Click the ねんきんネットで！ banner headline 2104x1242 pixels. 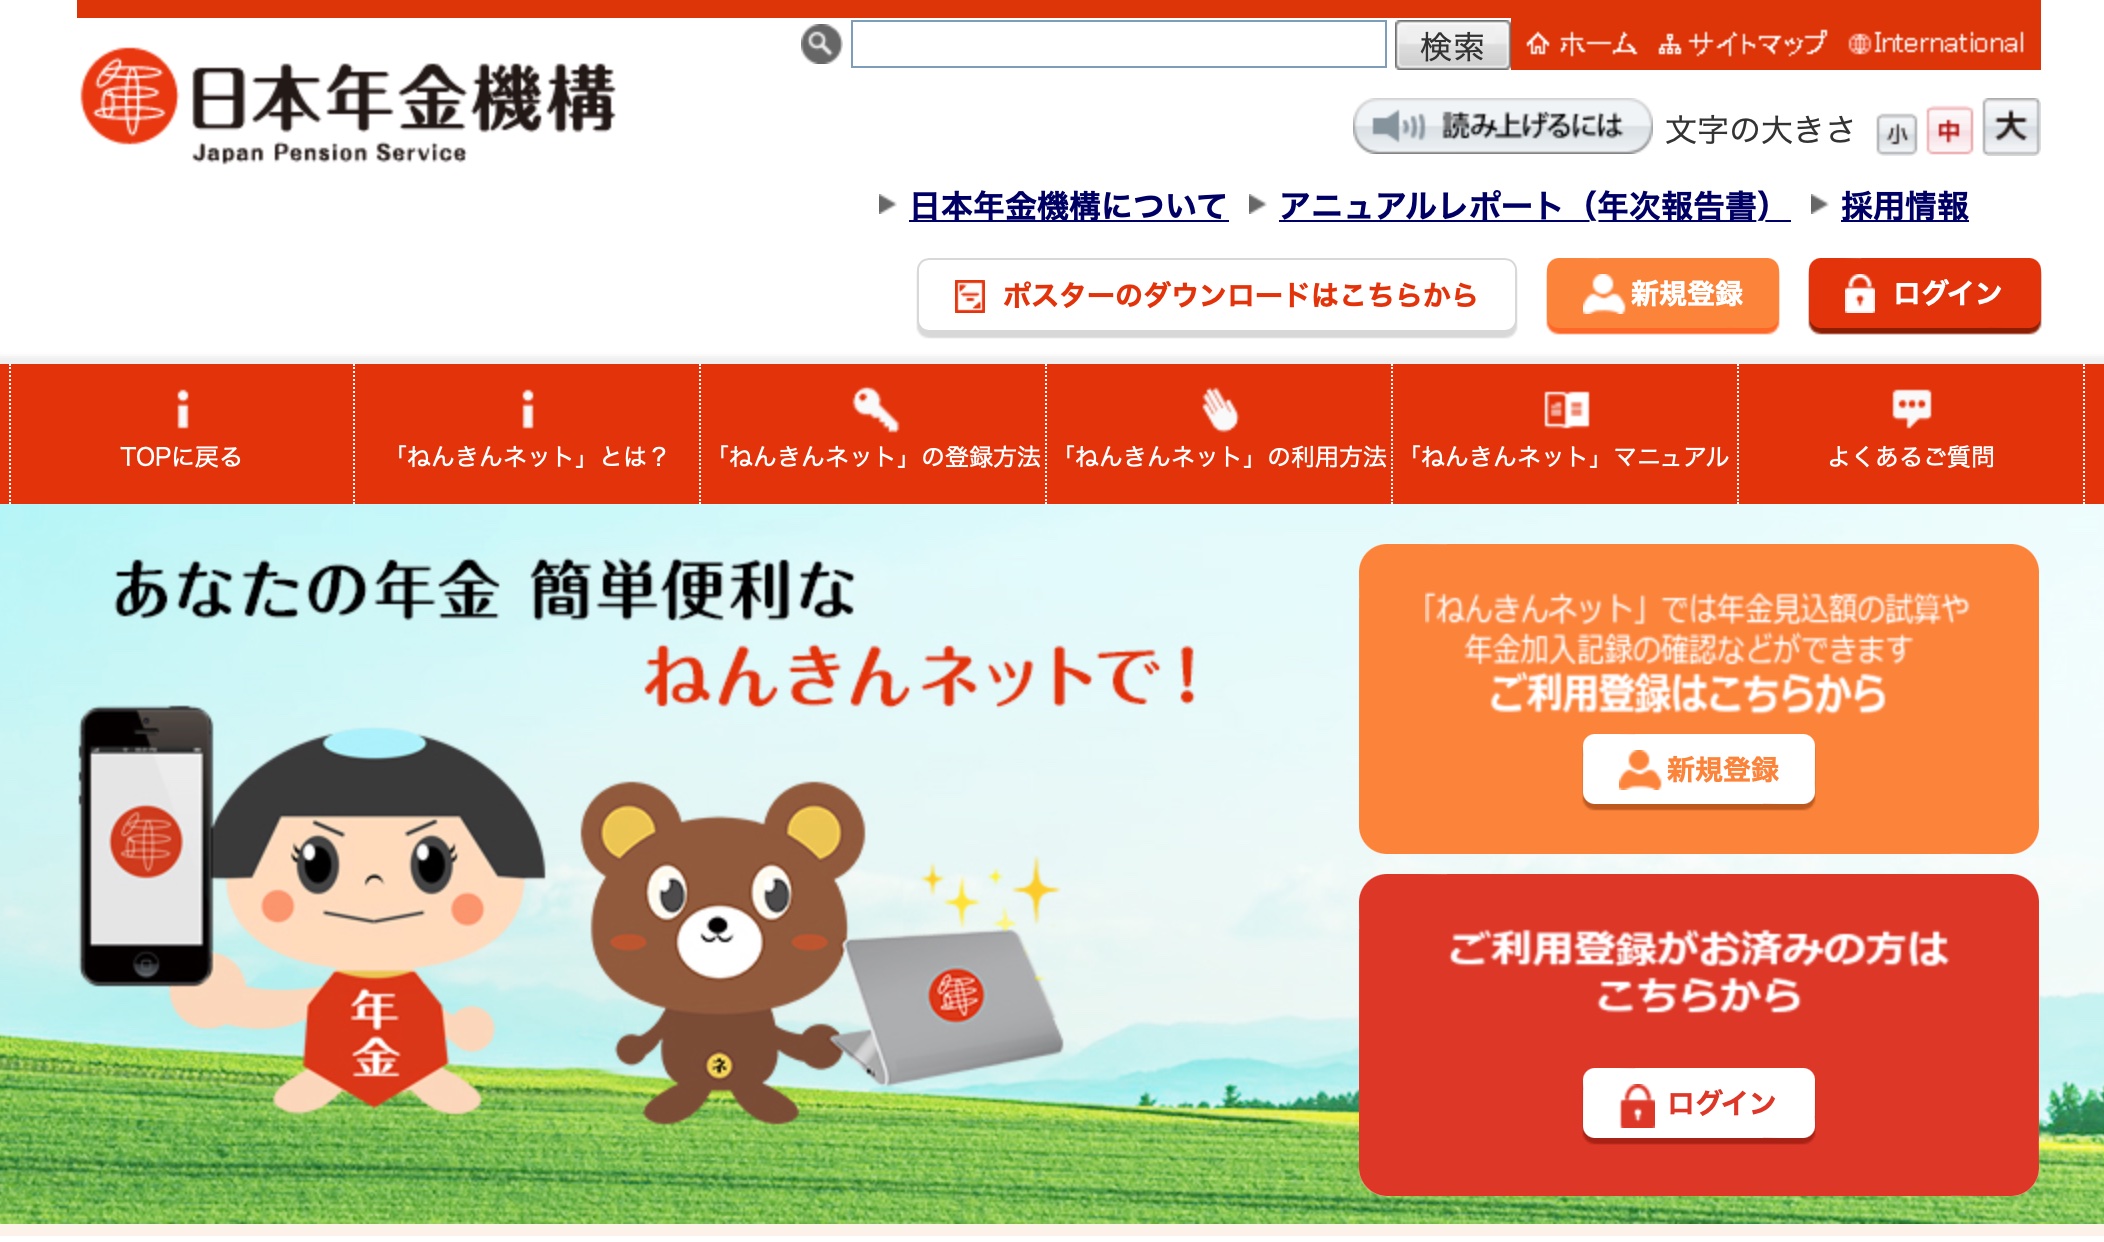point(921,677)
